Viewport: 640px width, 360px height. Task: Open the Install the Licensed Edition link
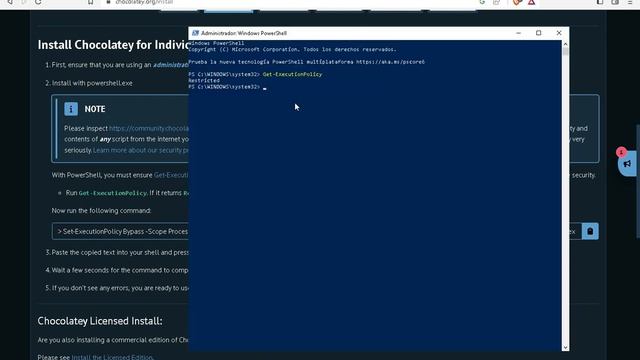[x=112, y=357]
